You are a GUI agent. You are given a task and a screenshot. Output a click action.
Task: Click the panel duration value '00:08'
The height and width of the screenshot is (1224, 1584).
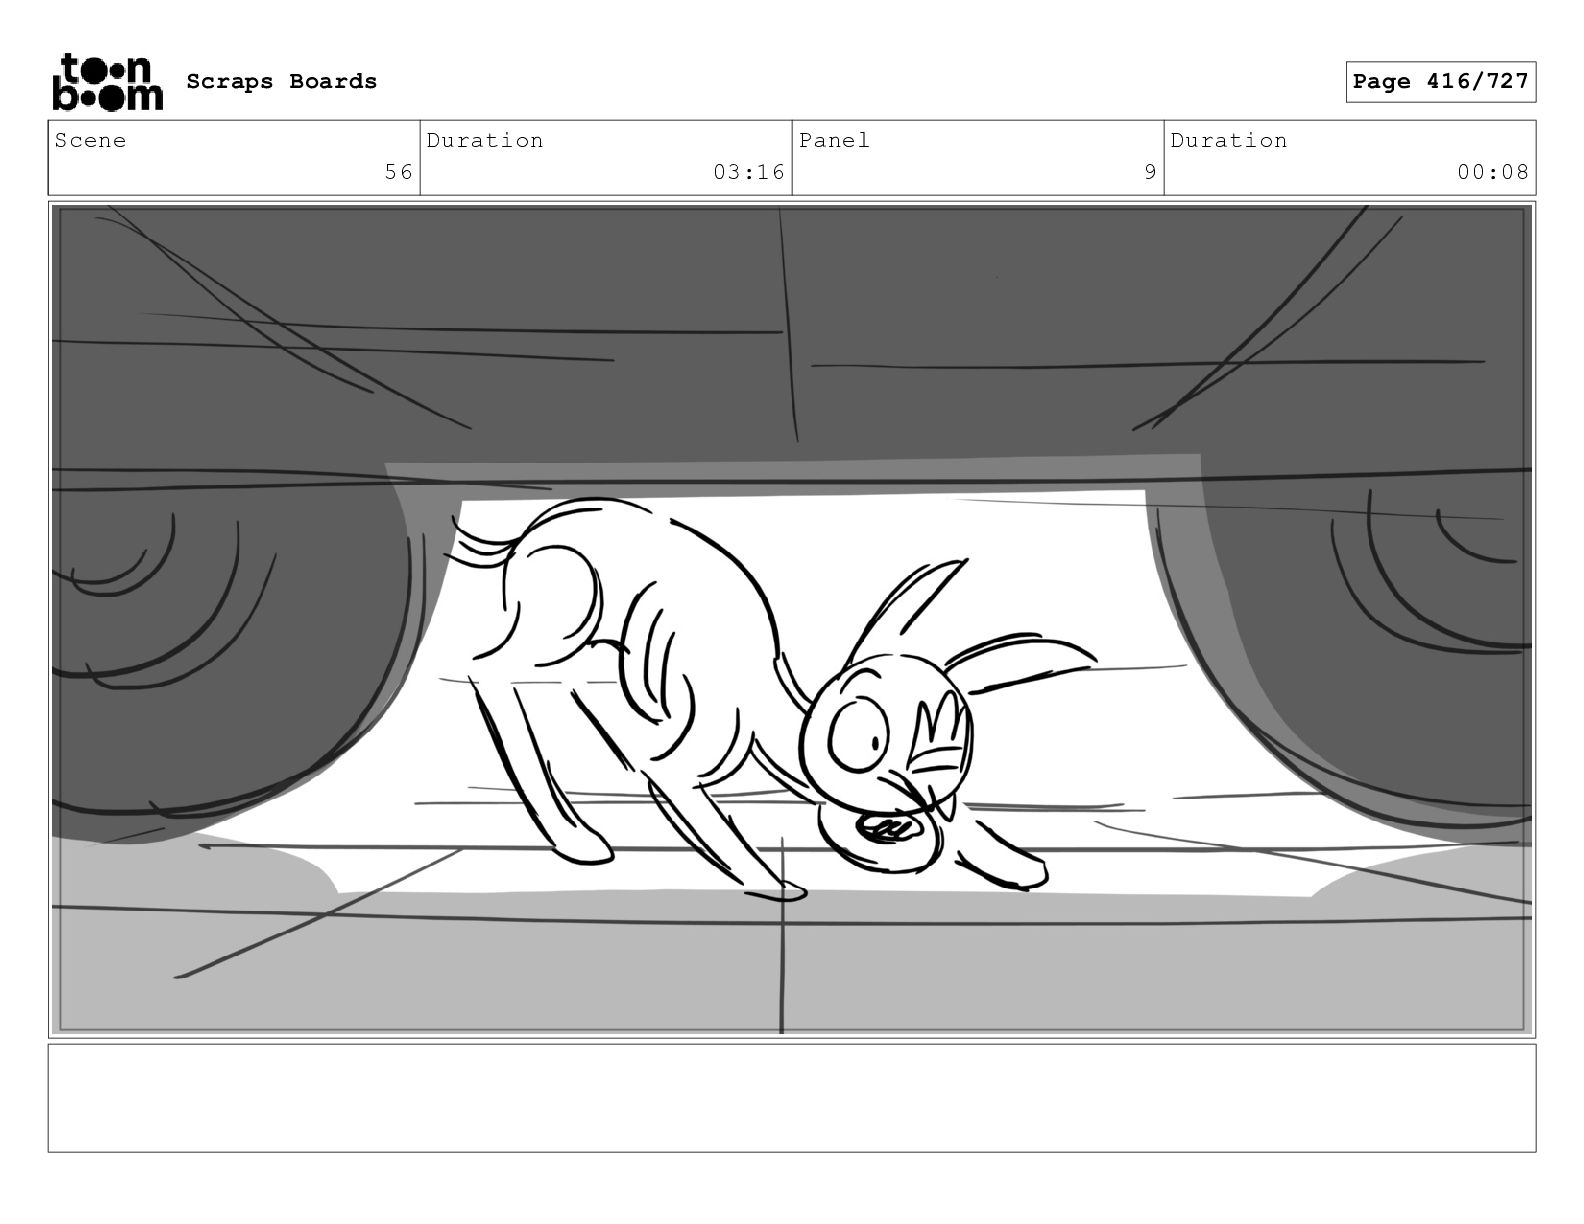pos(1493,172)
